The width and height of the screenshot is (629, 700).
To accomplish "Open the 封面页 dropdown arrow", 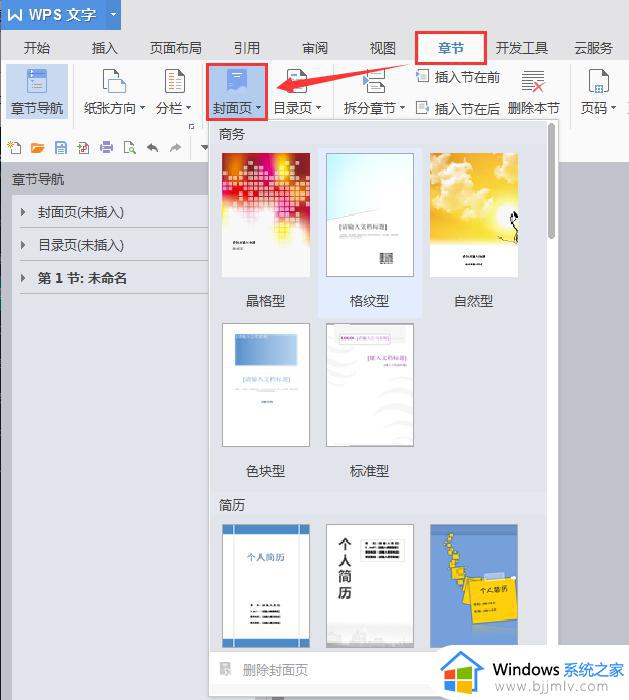I will [x=258, y=108].
